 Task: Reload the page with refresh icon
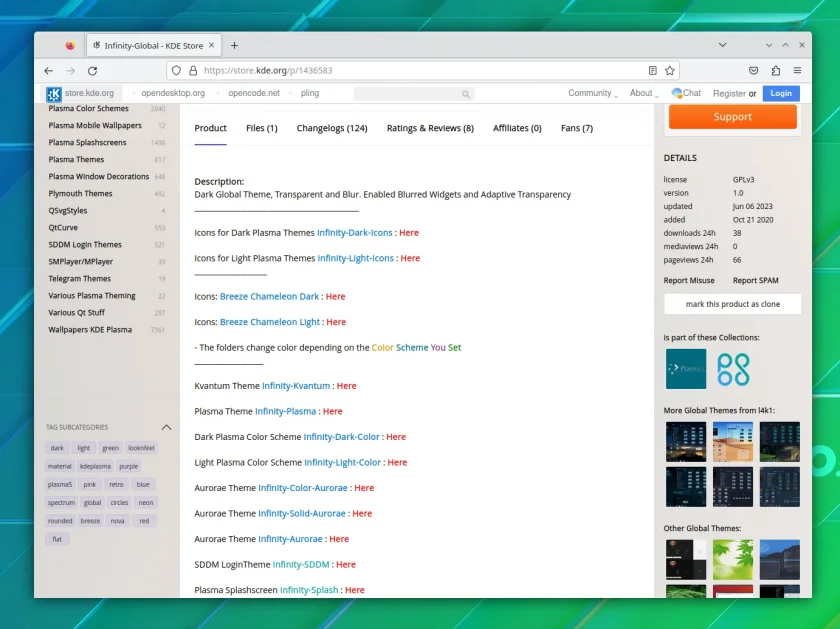pos(92,71)
